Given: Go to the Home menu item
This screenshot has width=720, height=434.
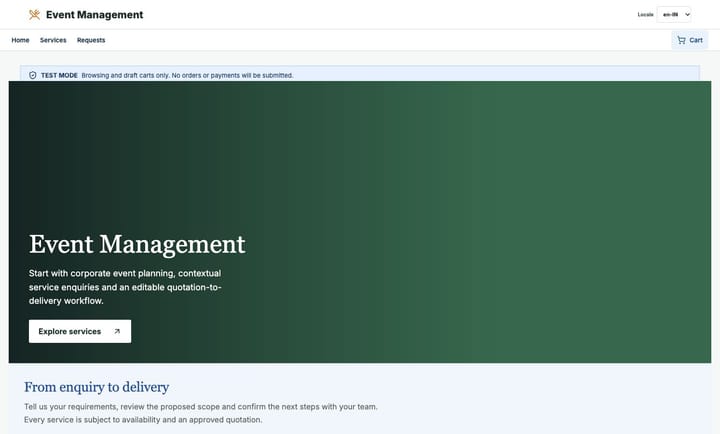Looking at the screenshot, I should [20, 40].
